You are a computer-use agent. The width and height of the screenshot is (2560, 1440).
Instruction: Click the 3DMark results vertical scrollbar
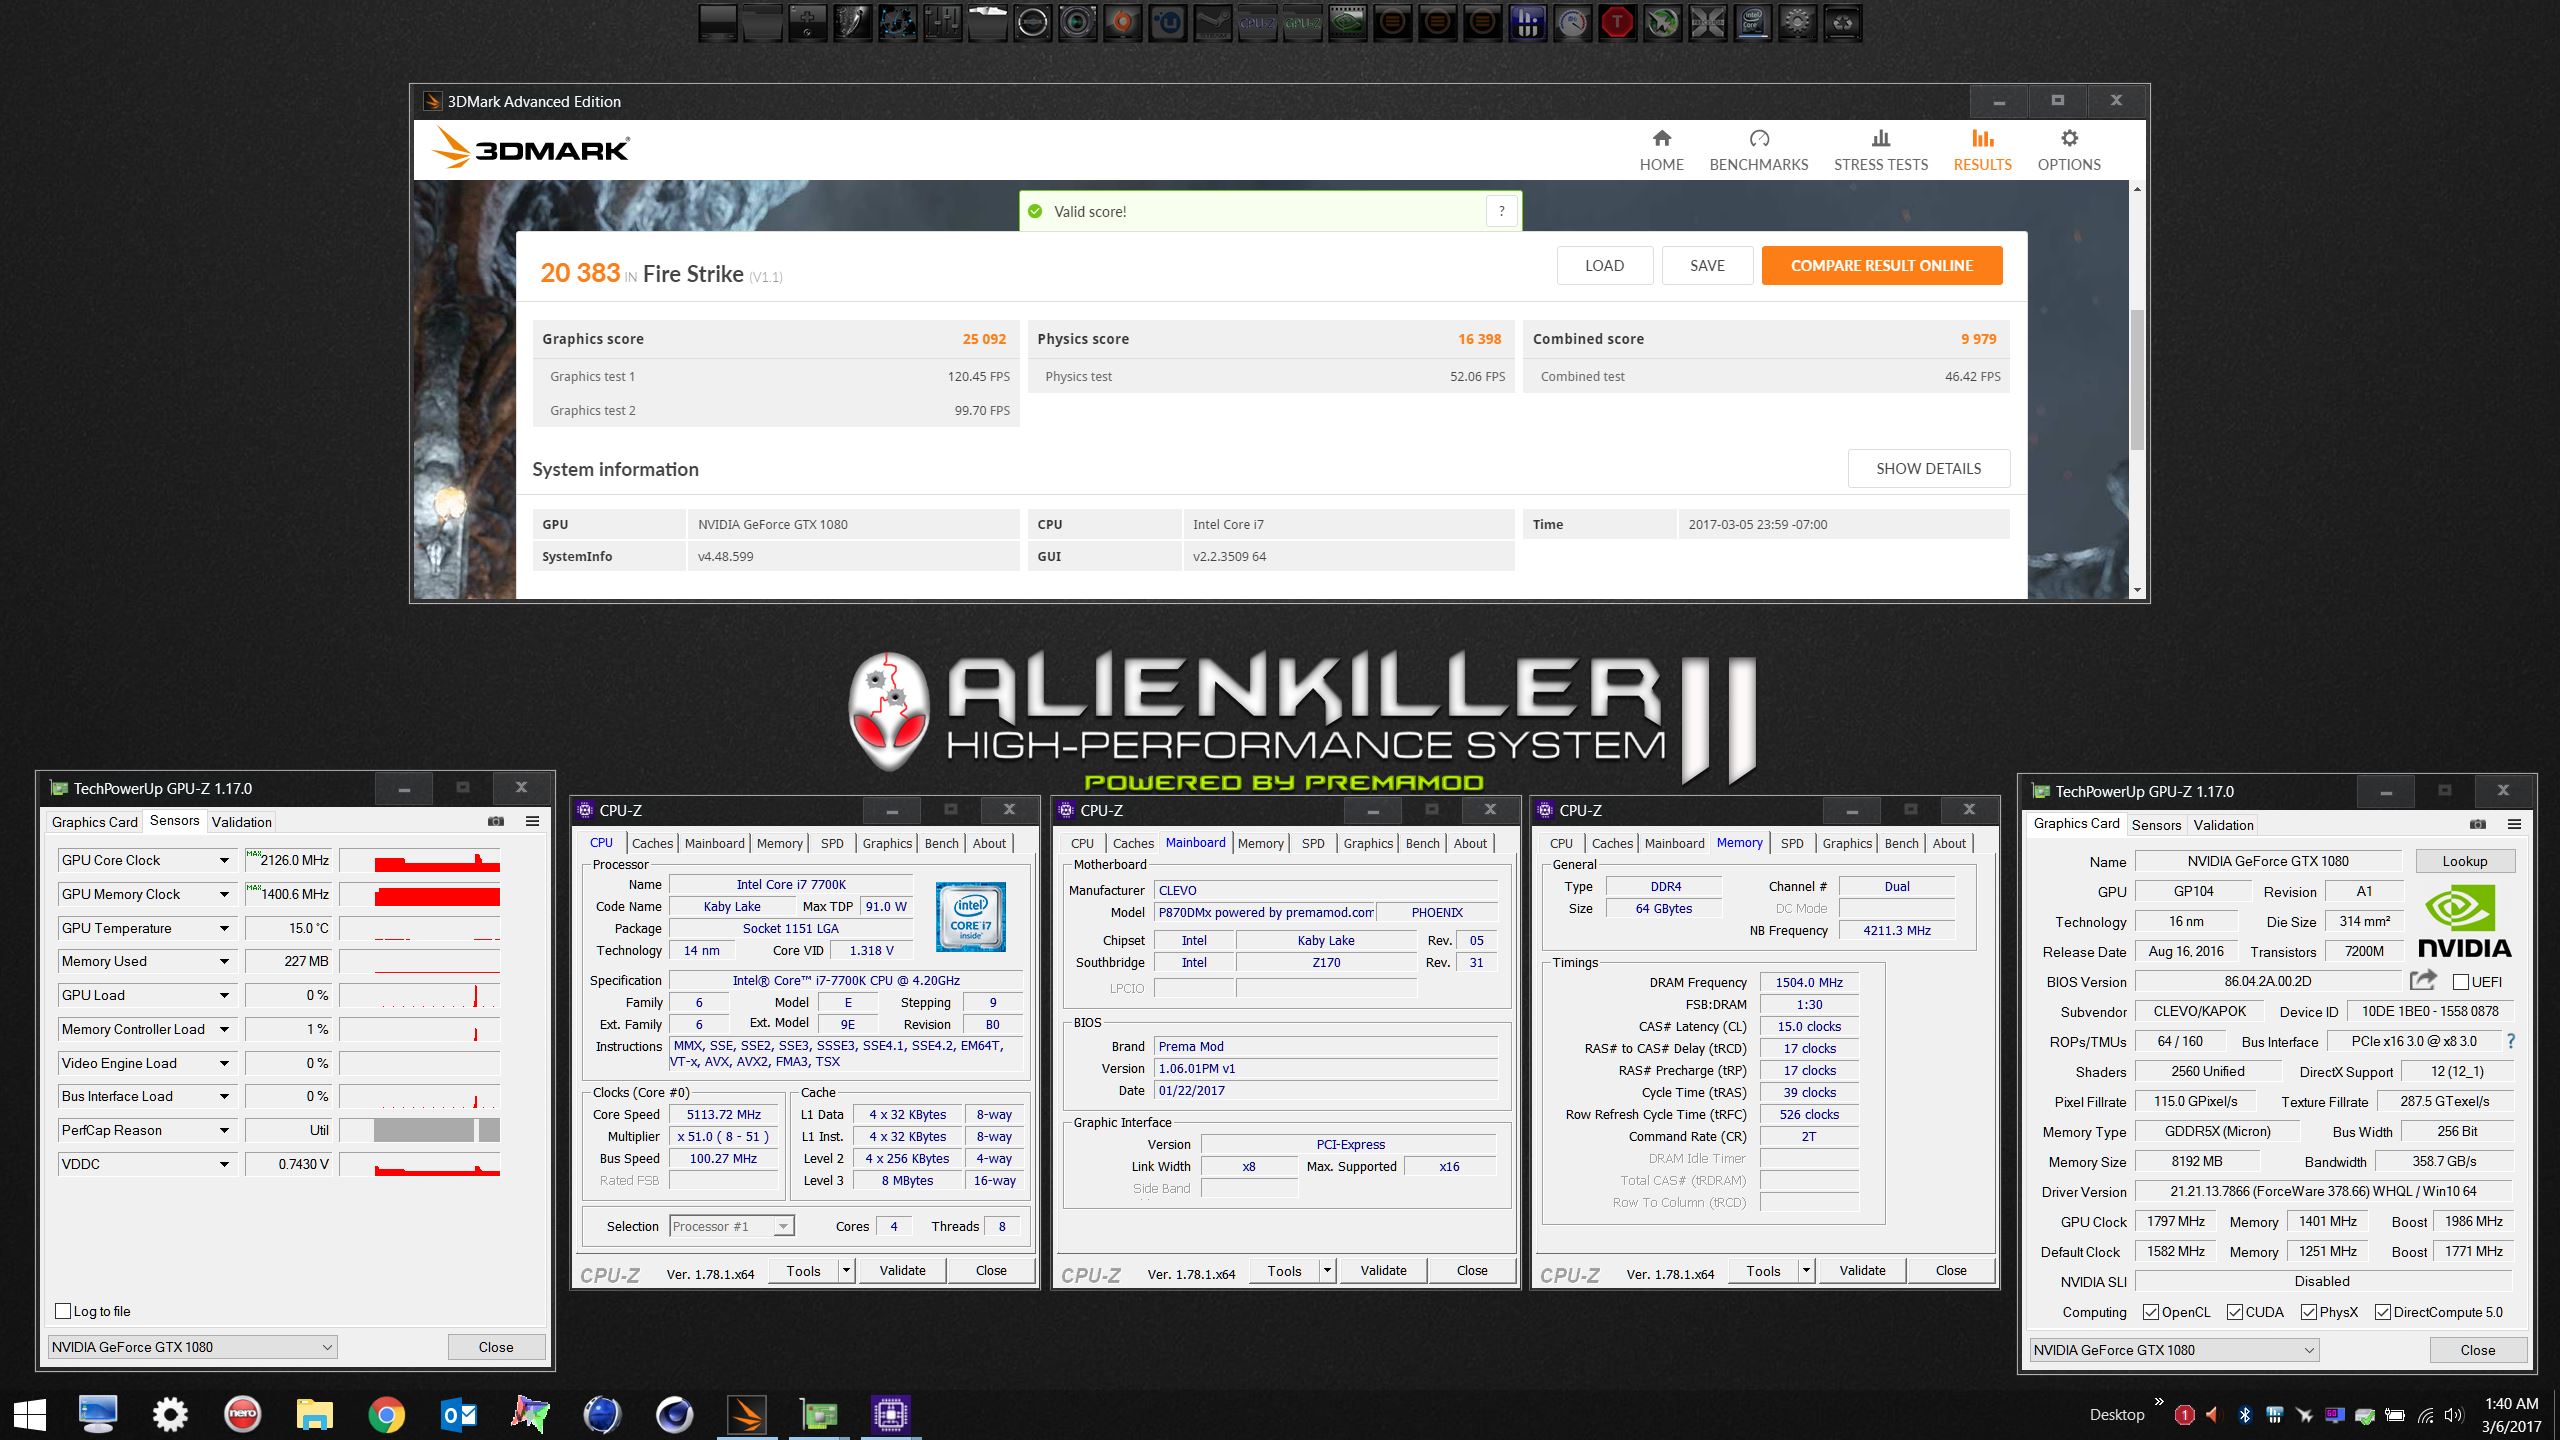[2137, 380]
